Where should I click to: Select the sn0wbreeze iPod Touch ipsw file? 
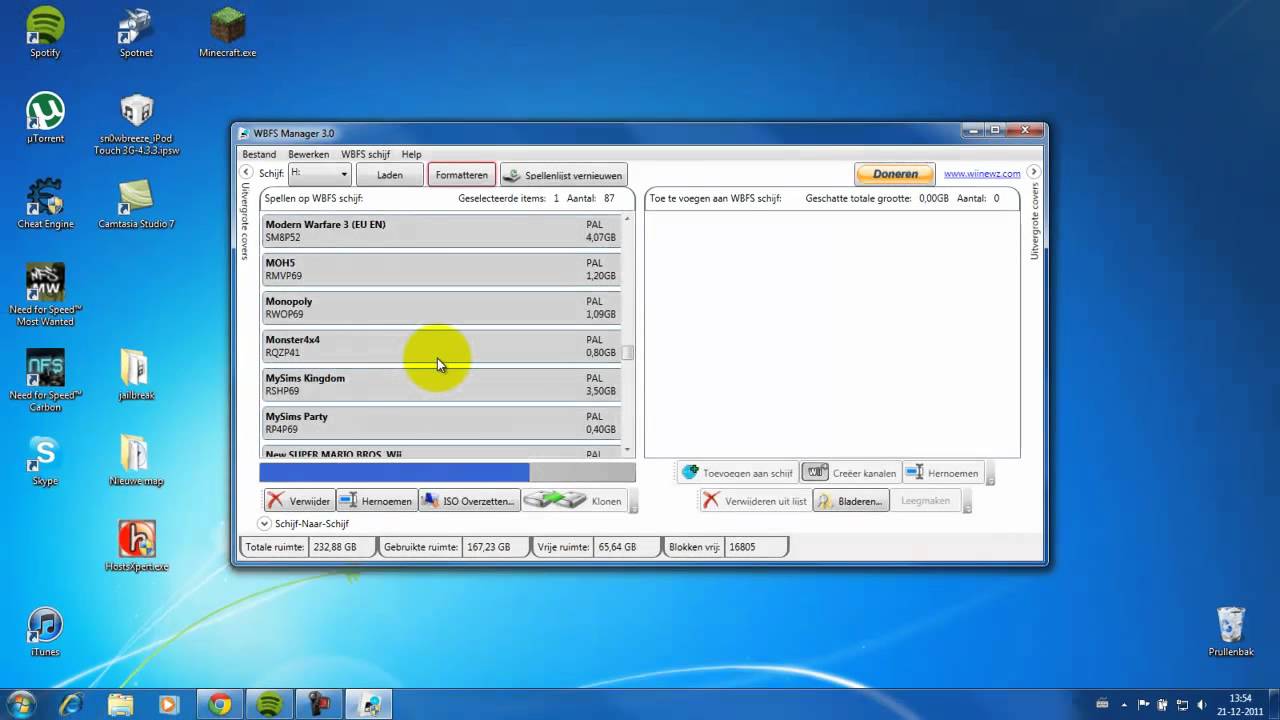click(x=136, y=124)
